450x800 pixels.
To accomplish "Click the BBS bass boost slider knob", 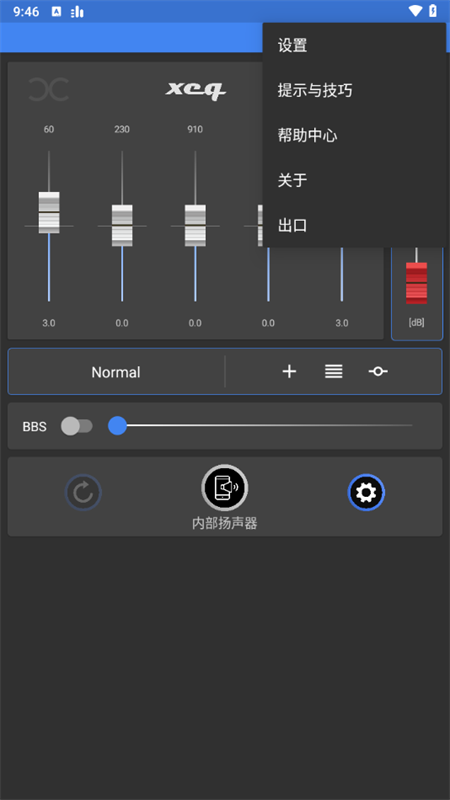I will pyautogui.click(x=117, y=426).
